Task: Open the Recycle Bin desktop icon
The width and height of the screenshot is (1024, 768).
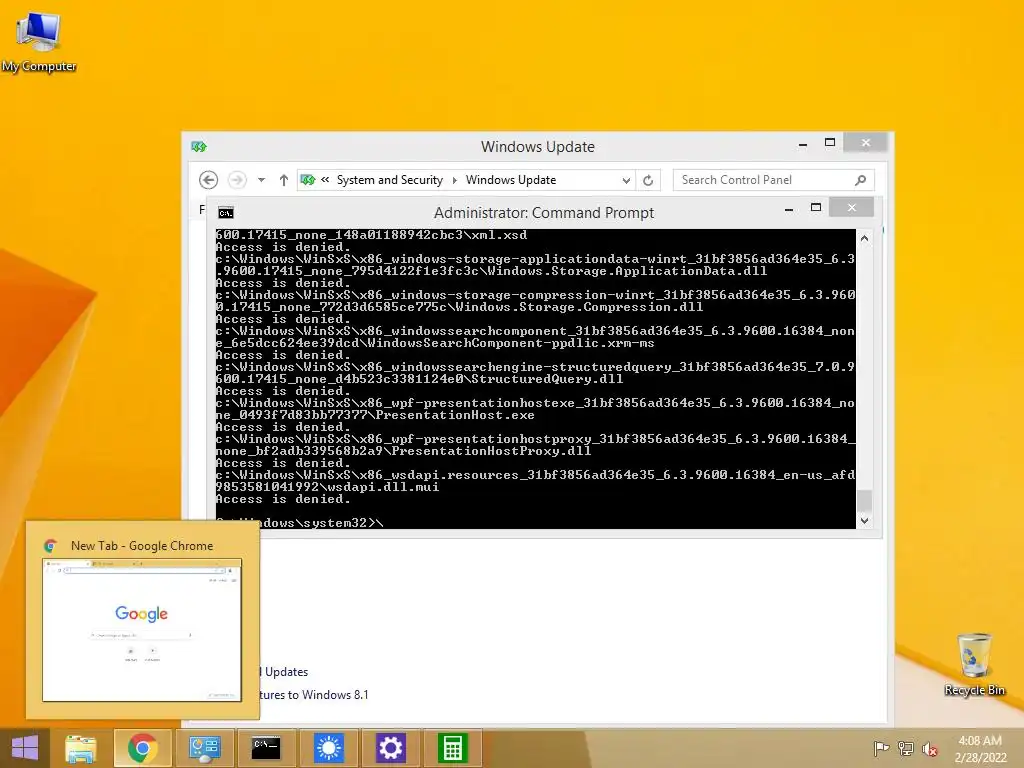Action: tap(974, 664)
